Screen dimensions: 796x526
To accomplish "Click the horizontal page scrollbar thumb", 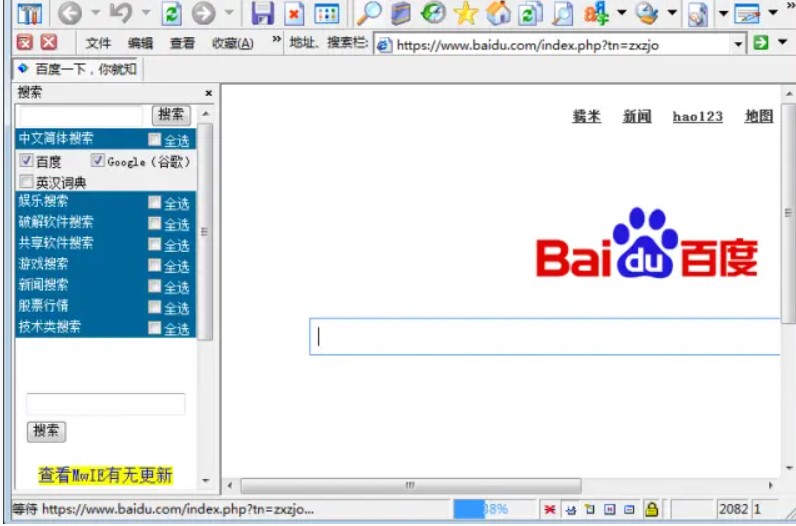I will point(411,485).
